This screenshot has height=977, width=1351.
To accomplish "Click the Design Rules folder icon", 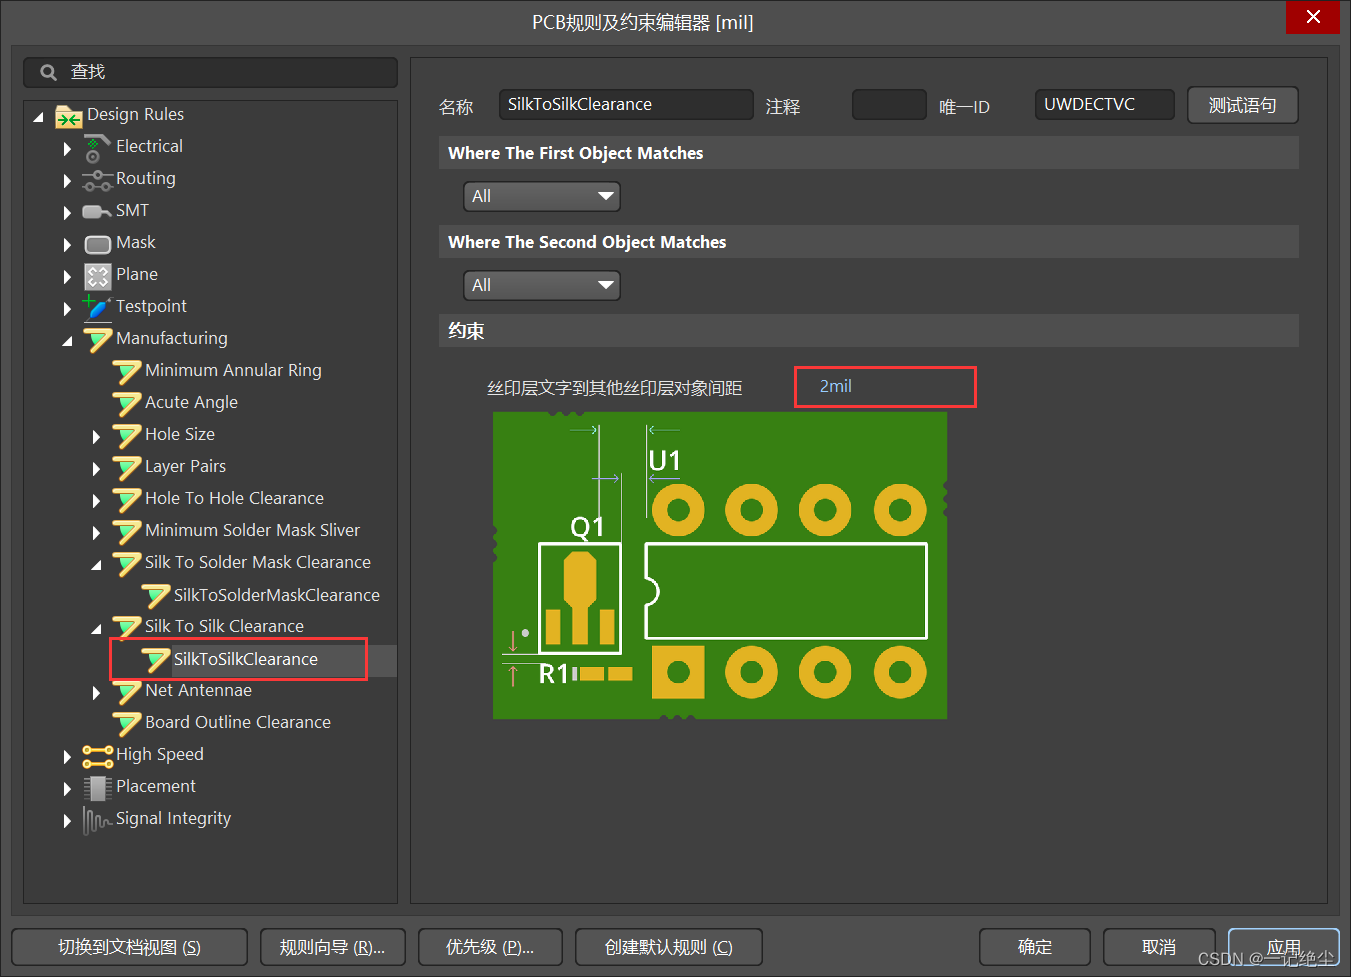I will (x=68, y=116).
